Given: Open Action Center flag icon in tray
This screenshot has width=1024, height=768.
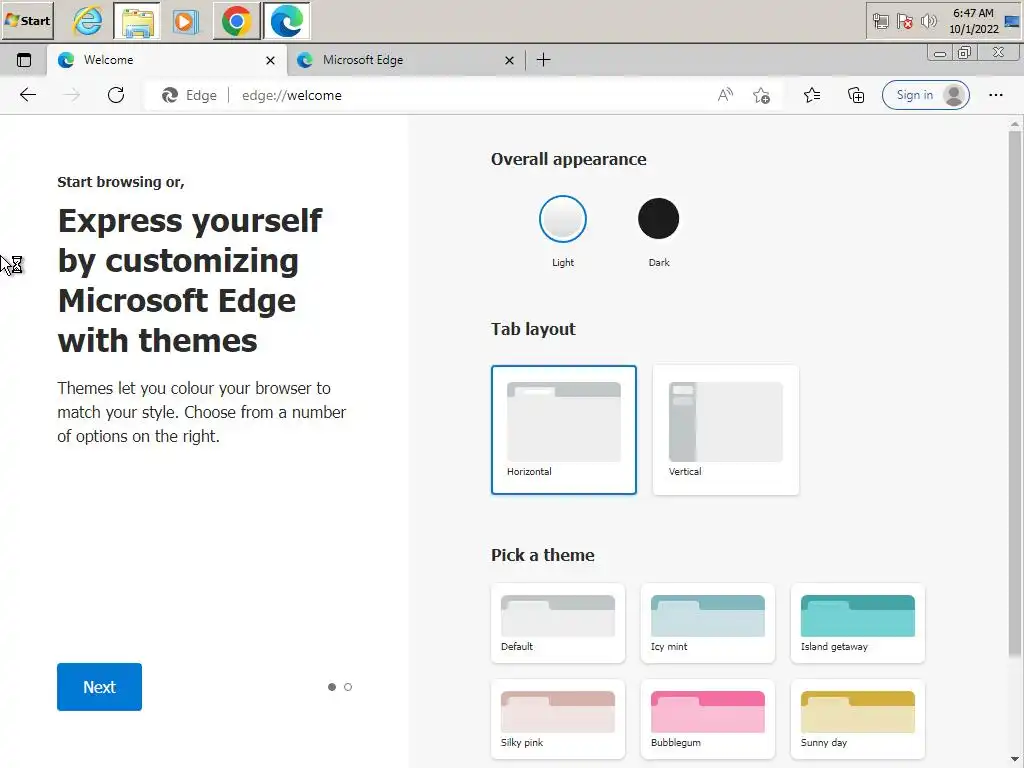Looking at the screenshot, I should (904, 22).
